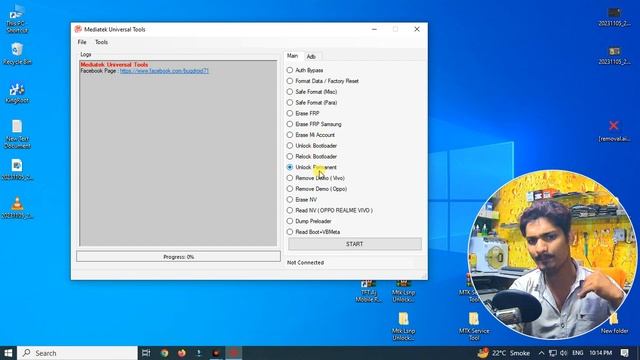640x360 pixels.
Task: Open This PC shortcut on desktop
Action: click(x=17, y=18)
